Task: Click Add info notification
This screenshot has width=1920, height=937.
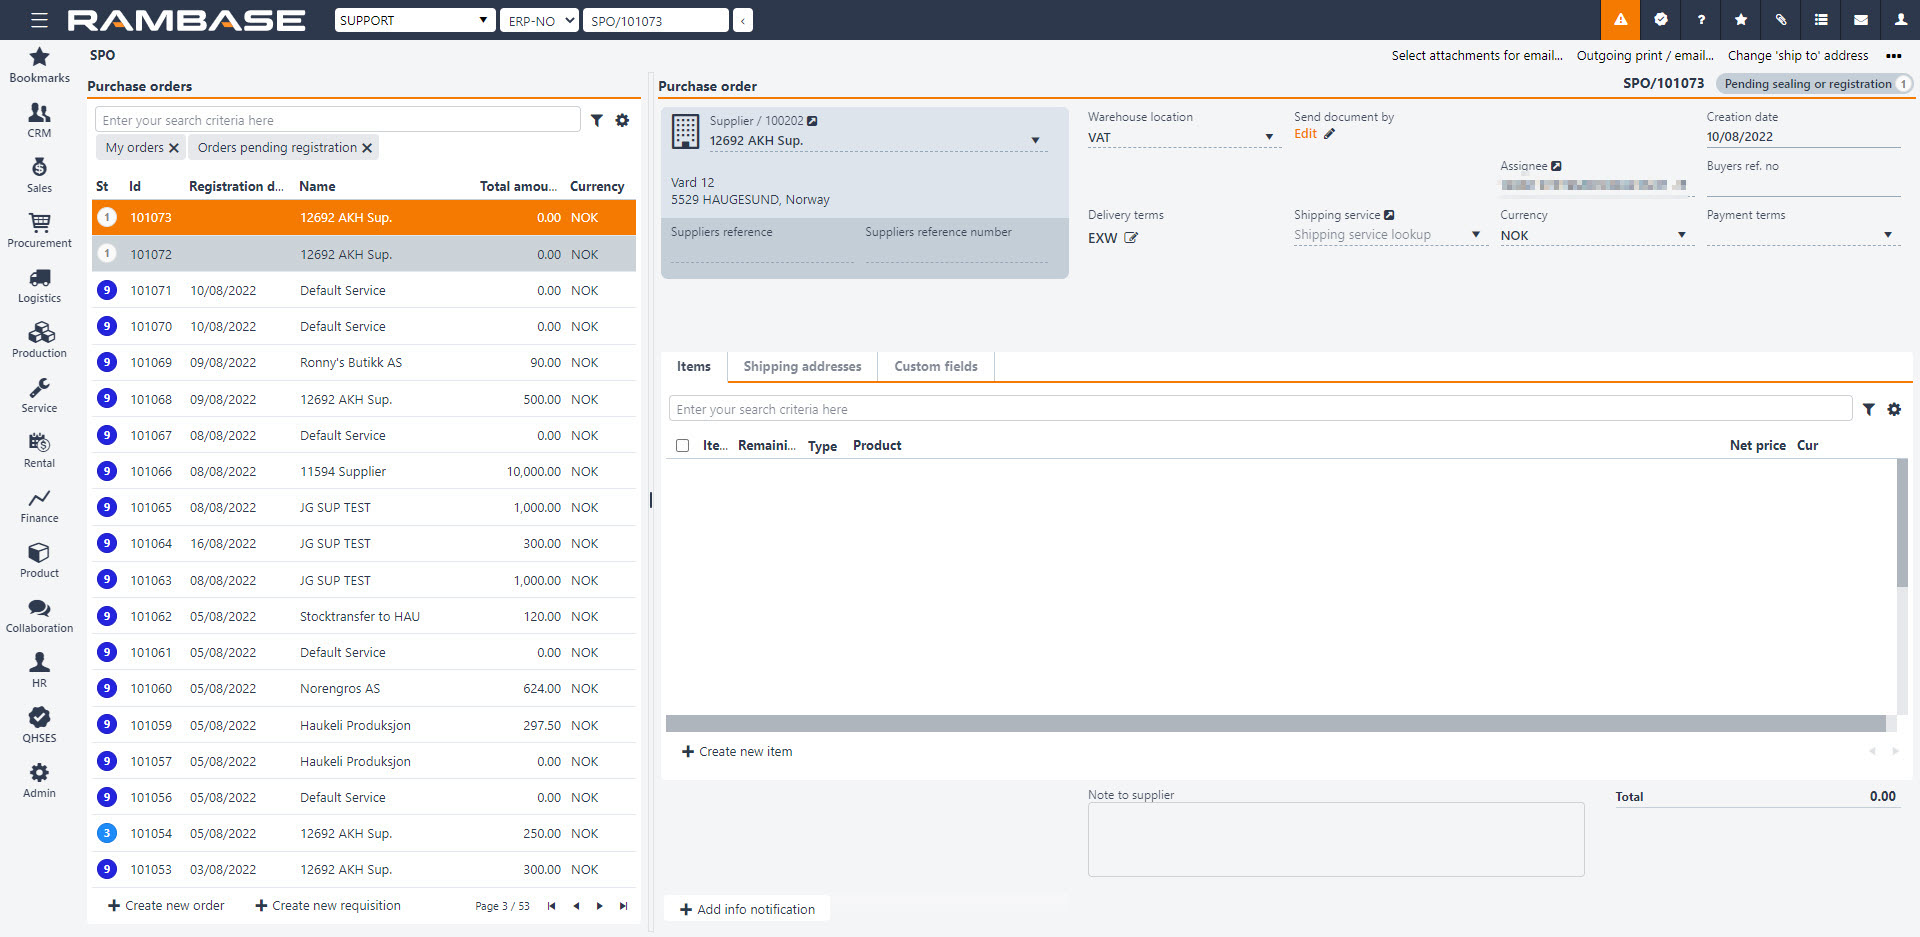Action: [x=747, y=909]
